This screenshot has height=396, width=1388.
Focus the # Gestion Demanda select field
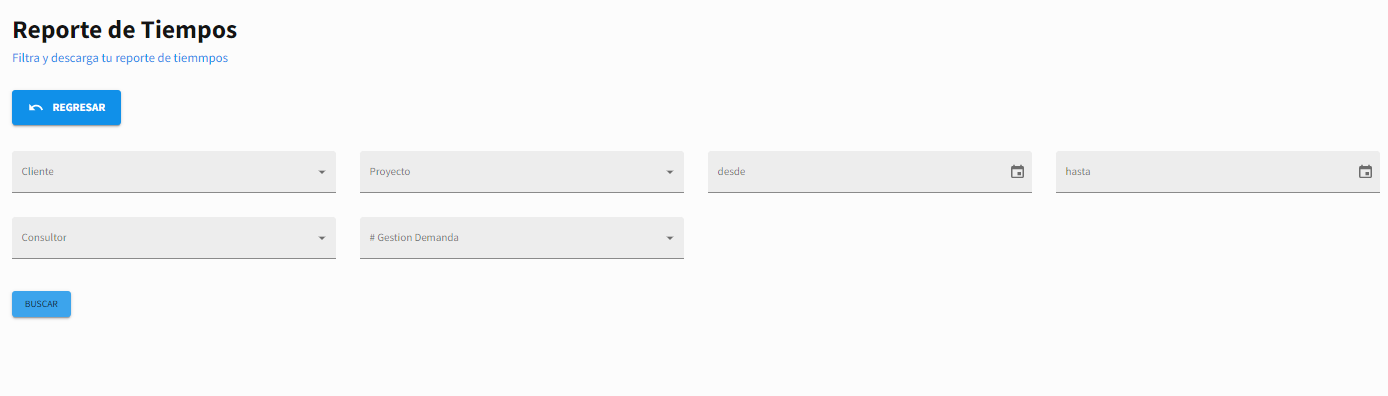pyautogui.click(x=522, y=238)
